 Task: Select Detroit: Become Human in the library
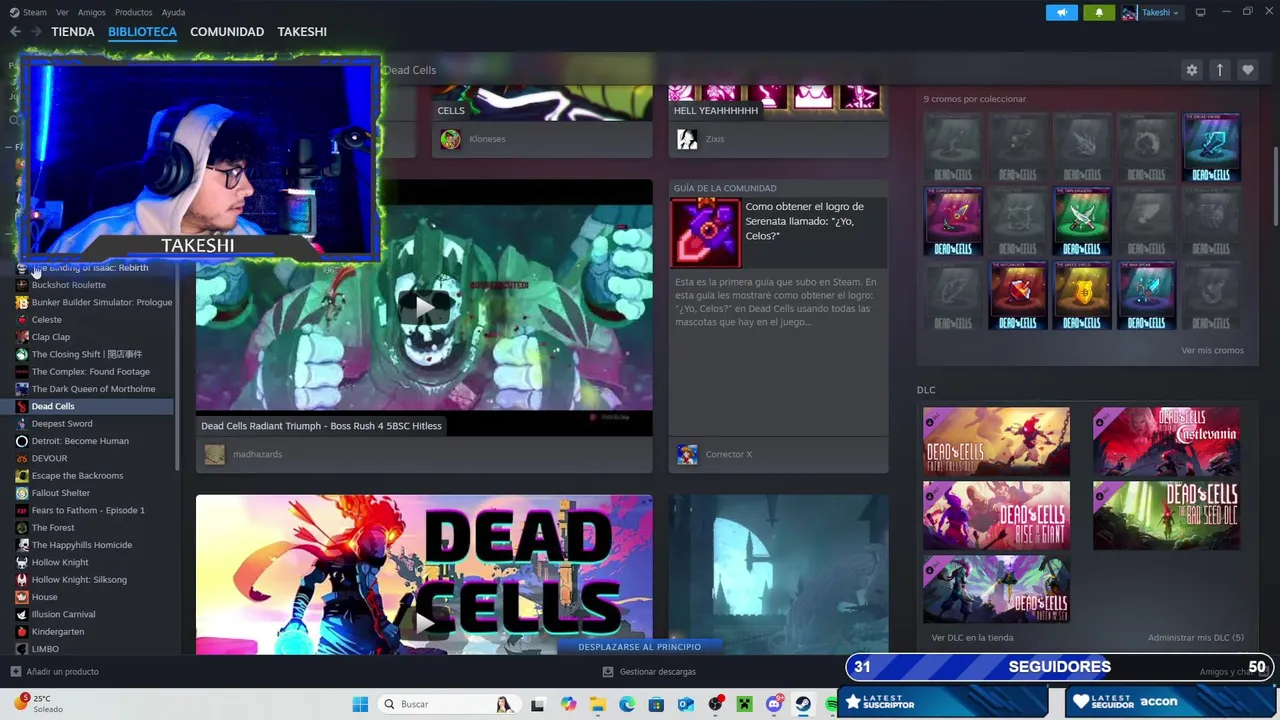(94, 441)
